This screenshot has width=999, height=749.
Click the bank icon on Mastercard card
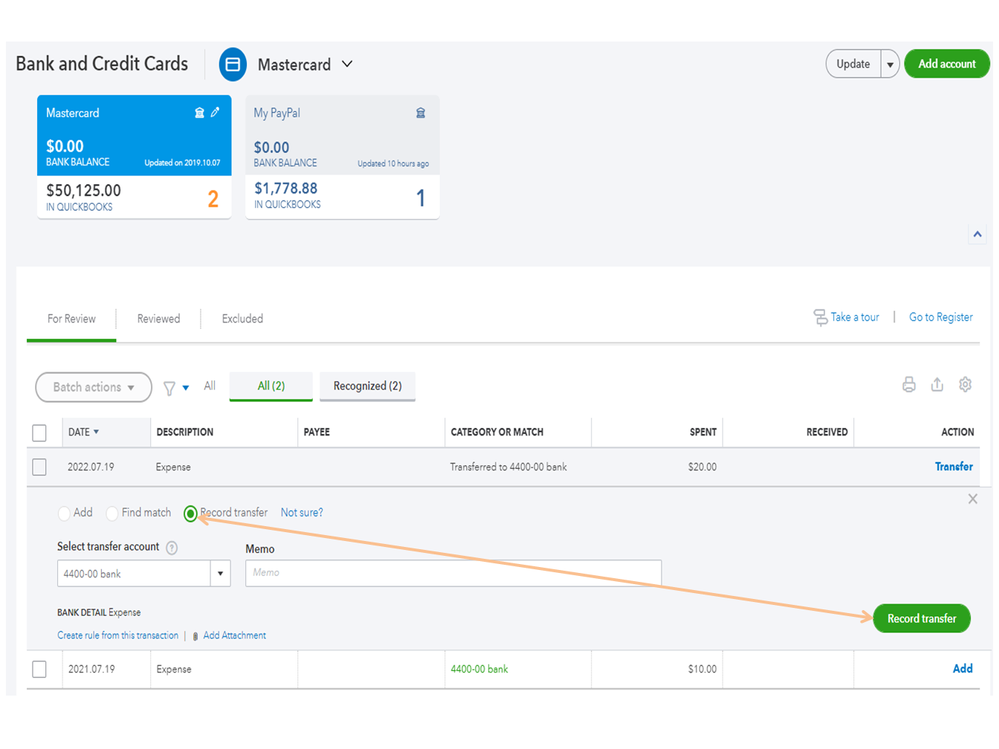click(199, 113)
